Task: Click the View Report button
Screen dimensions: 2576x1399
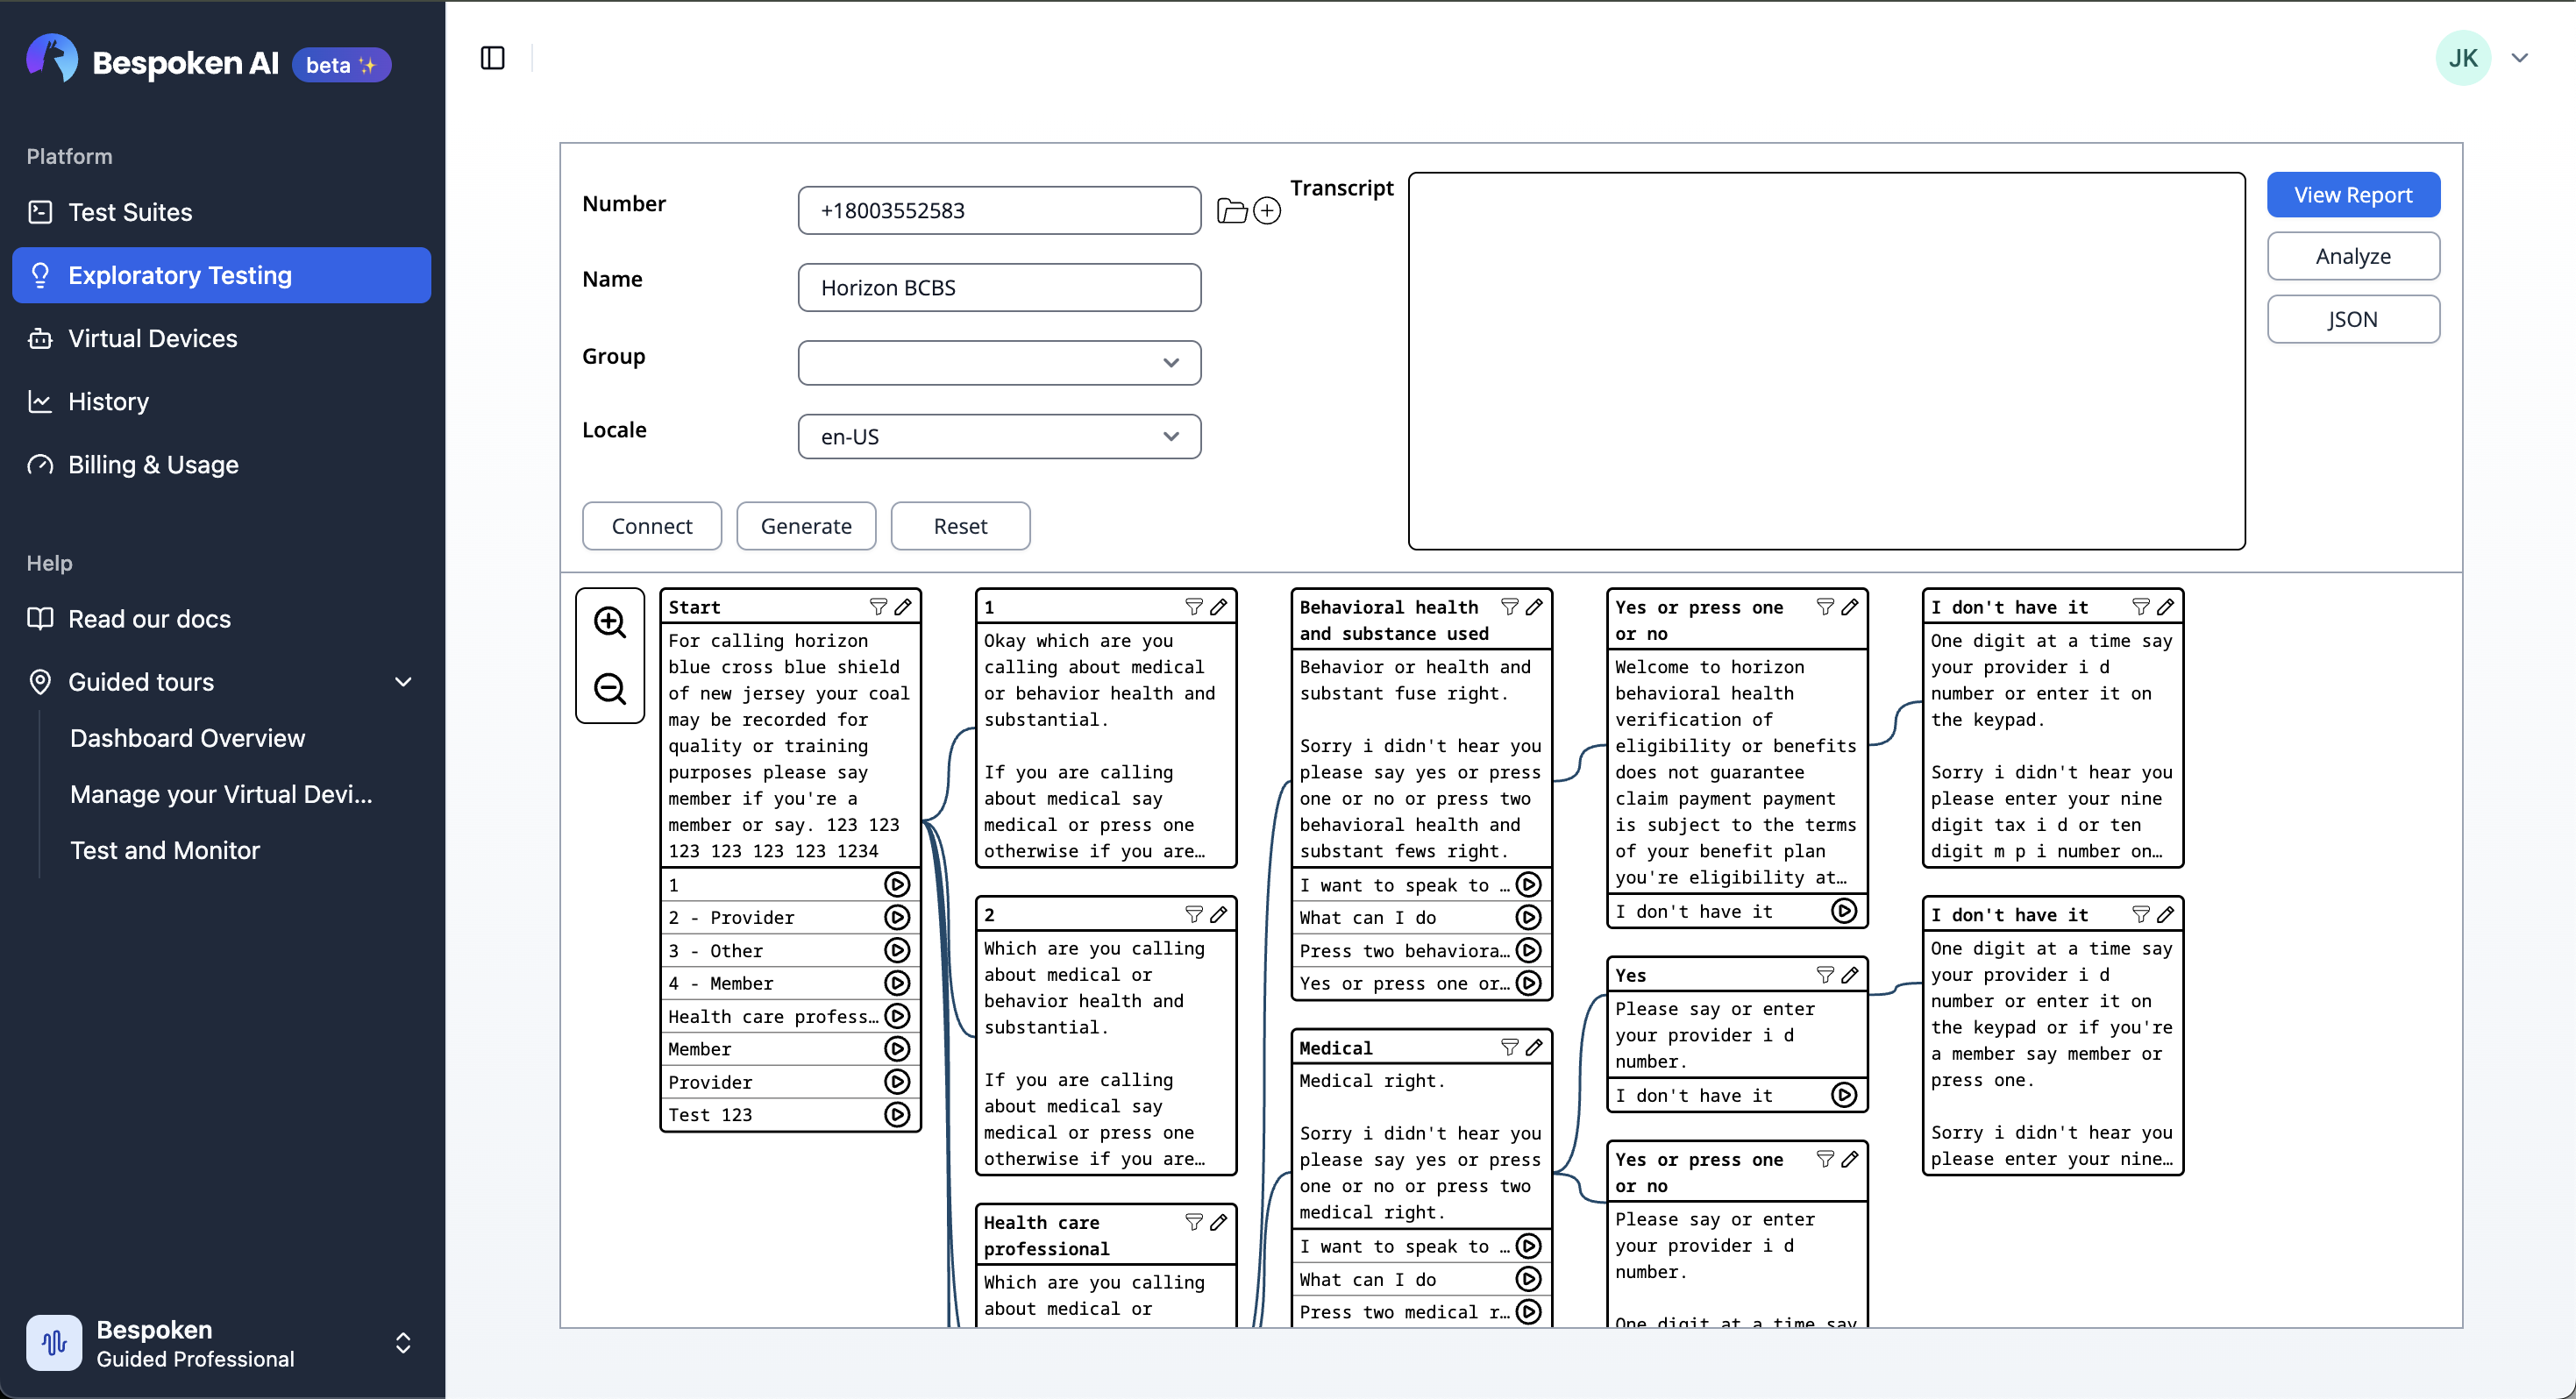Action: pos(2353,194)
